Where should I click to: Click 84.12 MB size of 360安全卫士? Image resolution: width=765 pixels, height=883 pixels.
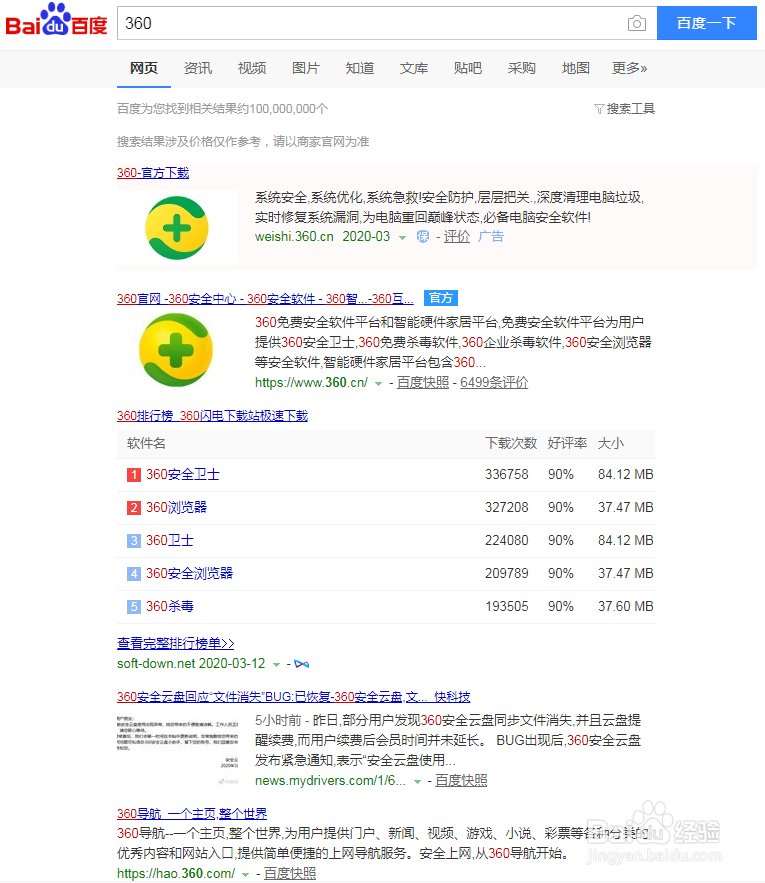click(626, 475)
